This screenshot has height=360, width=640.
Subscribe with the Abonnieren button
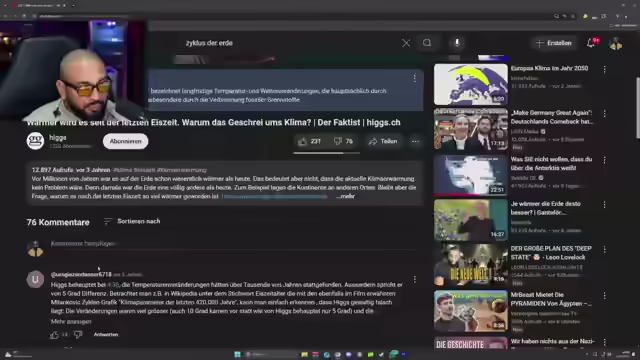click(x=125, y=141)
